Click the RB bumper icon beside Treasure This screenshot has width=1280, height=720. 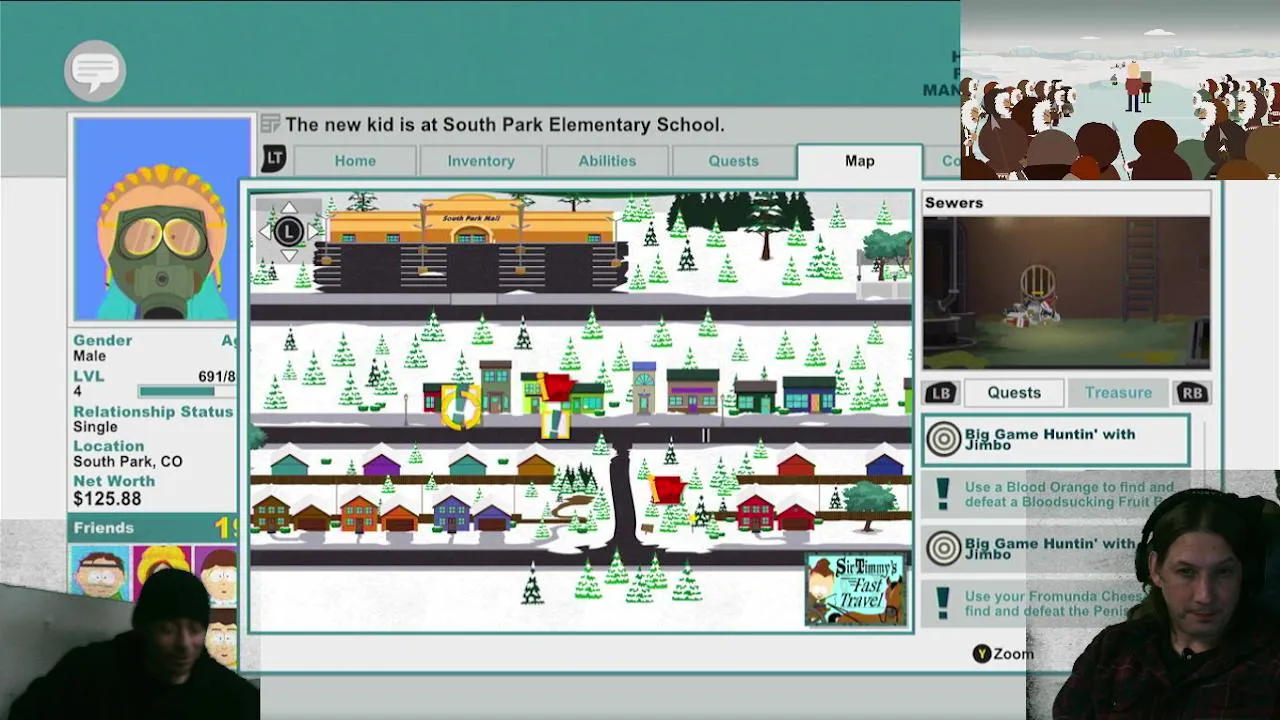(1192, 393)
